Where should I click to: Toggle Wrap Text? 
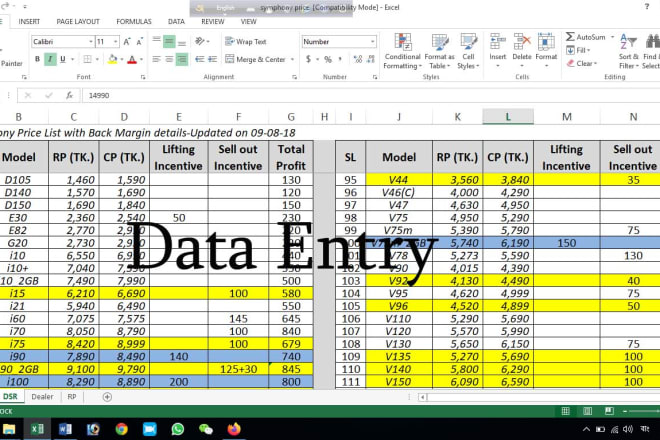click(246, 41)
